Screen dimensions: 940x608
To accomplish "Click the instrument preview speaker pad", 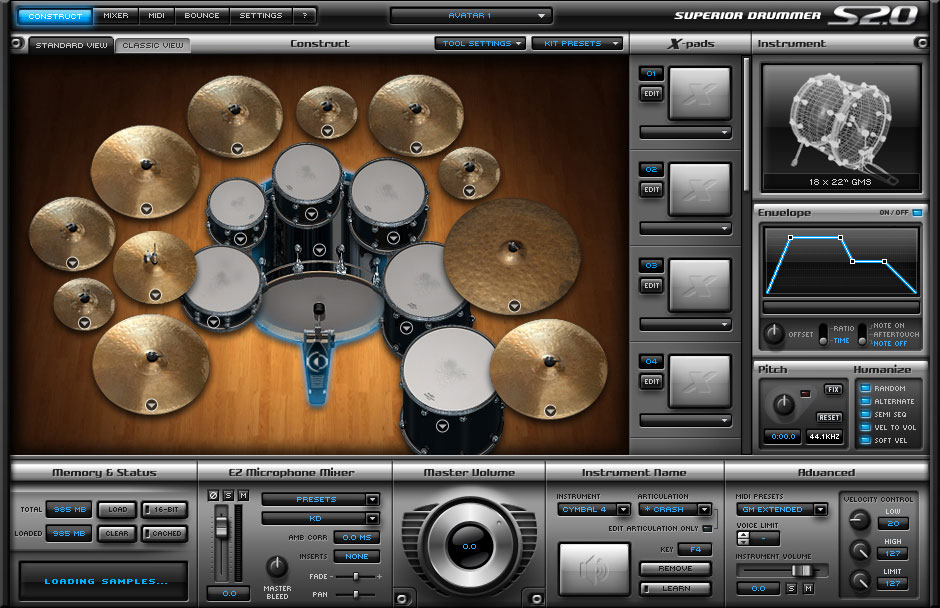I will 594,570.
